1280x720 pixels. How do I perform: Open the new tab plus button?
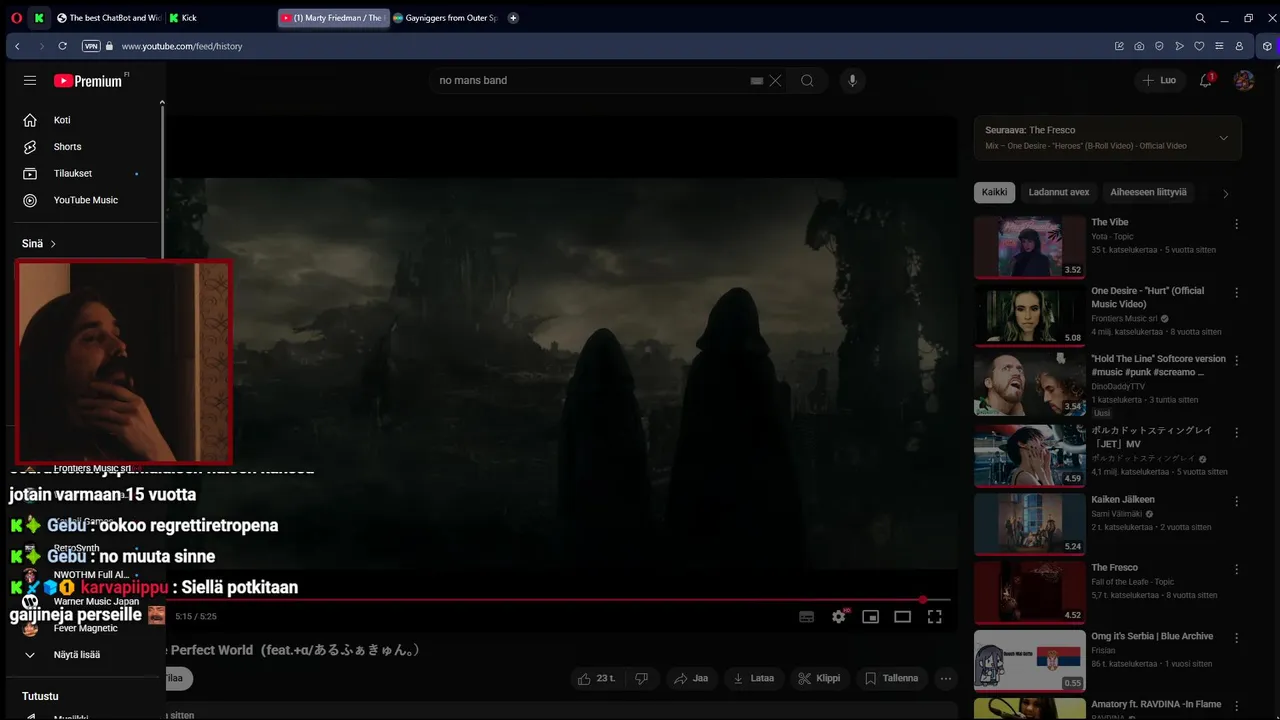(513, 18)
